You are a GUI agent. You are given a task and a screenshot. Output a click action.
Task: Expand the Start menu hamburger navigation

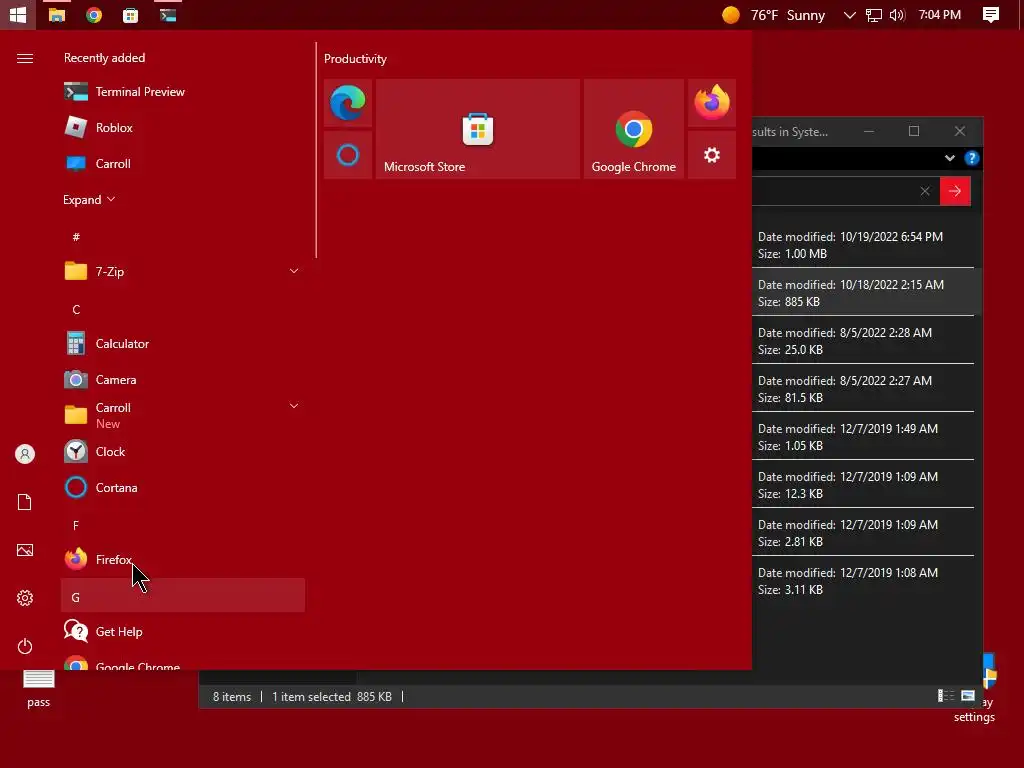tap(25, 59)
